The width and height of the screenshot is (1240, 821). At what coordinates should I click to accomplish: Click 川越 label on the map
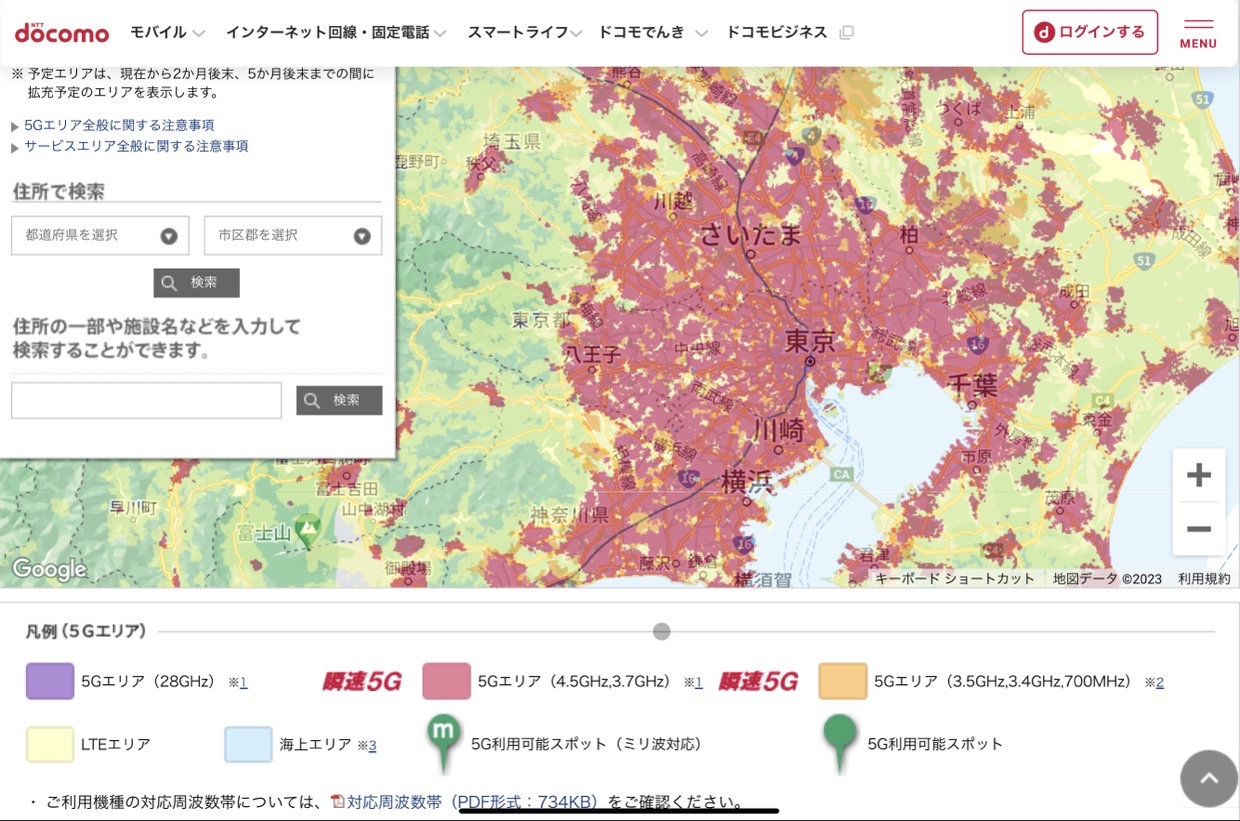point(672,200)
